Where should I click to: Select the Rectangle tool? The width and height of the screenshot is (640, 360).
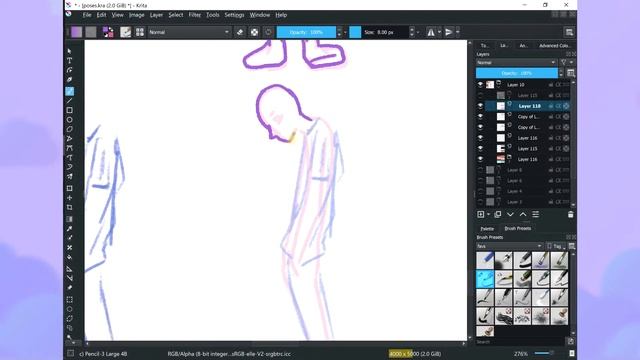[x=69, y=110]
